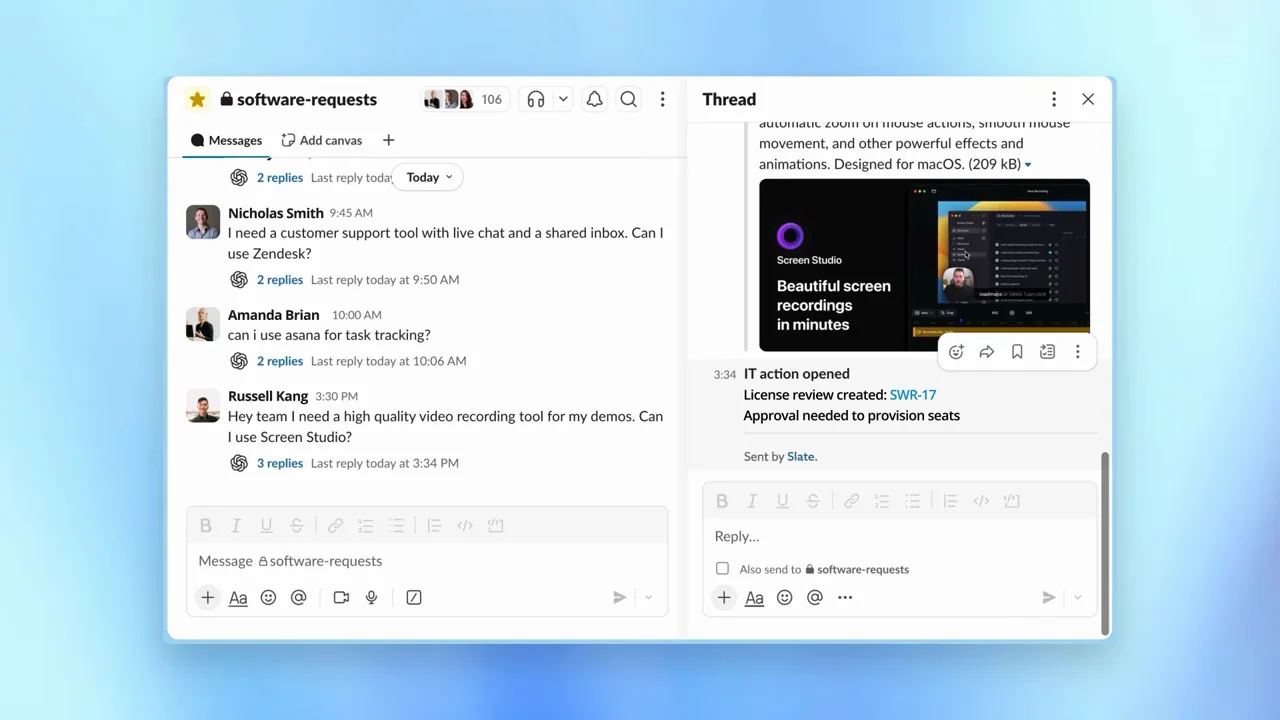Open emoji picker in channel composer
The width and height of the screenshot is (1280, 720).
[x=268, y=597]
